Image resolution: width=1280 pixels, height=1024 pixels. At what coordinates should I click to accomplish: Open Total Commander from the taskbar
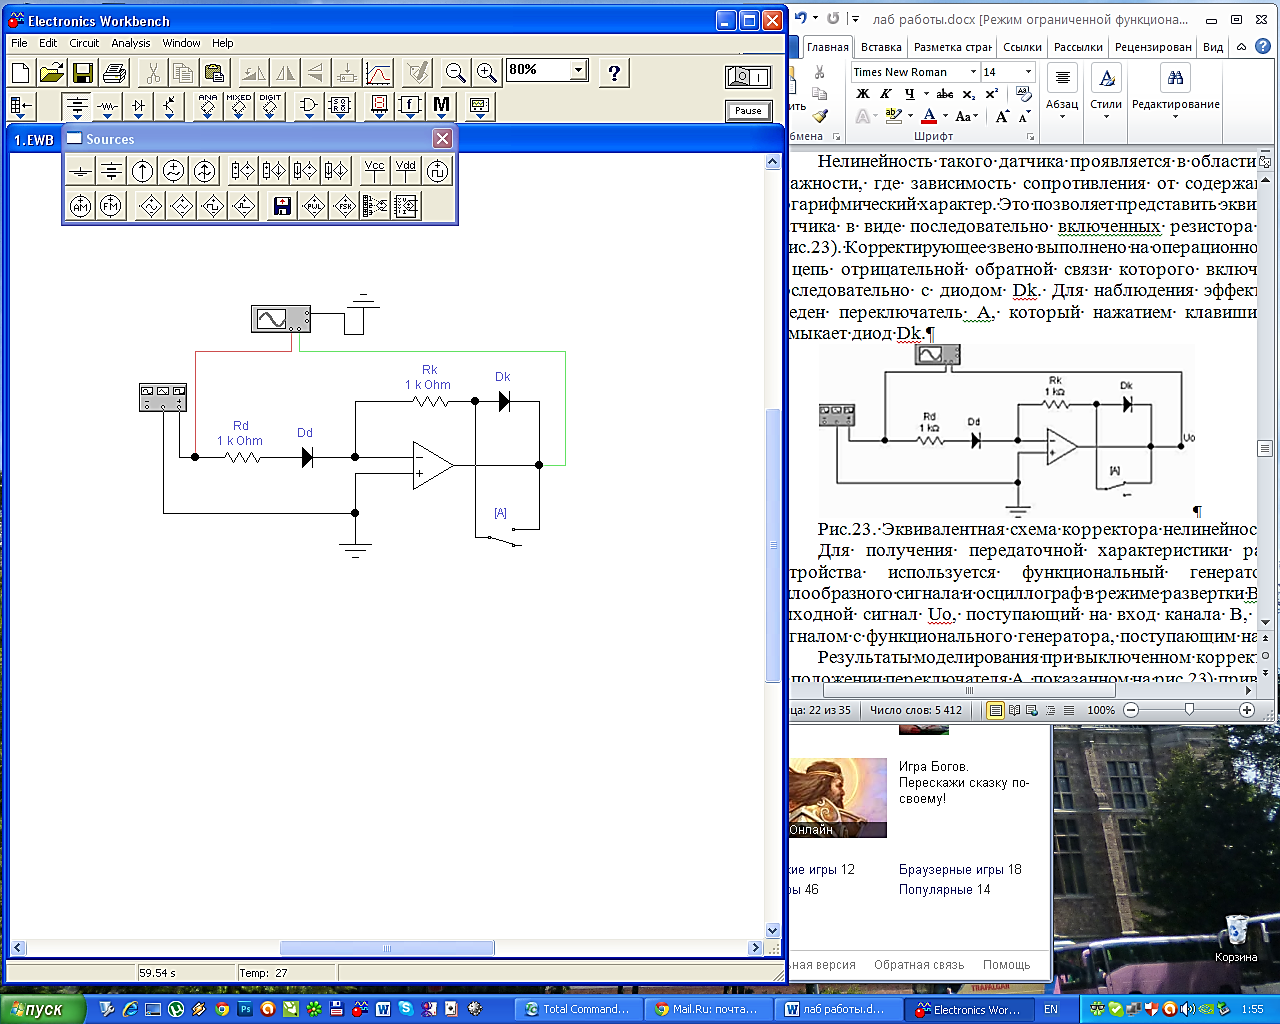[x=578, y=1009]
